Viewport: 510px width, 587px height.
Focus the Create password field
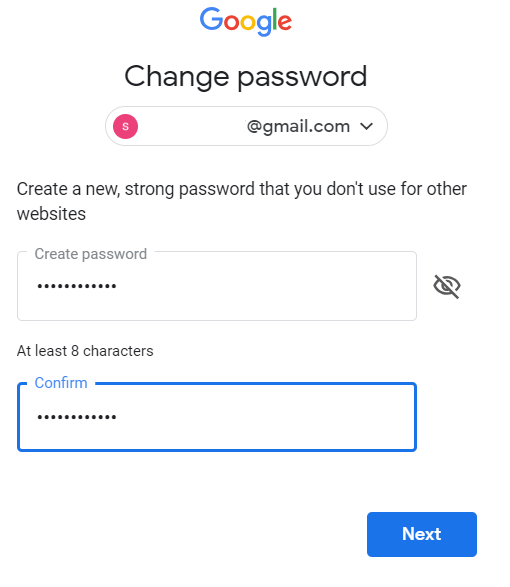pos(217,286)
